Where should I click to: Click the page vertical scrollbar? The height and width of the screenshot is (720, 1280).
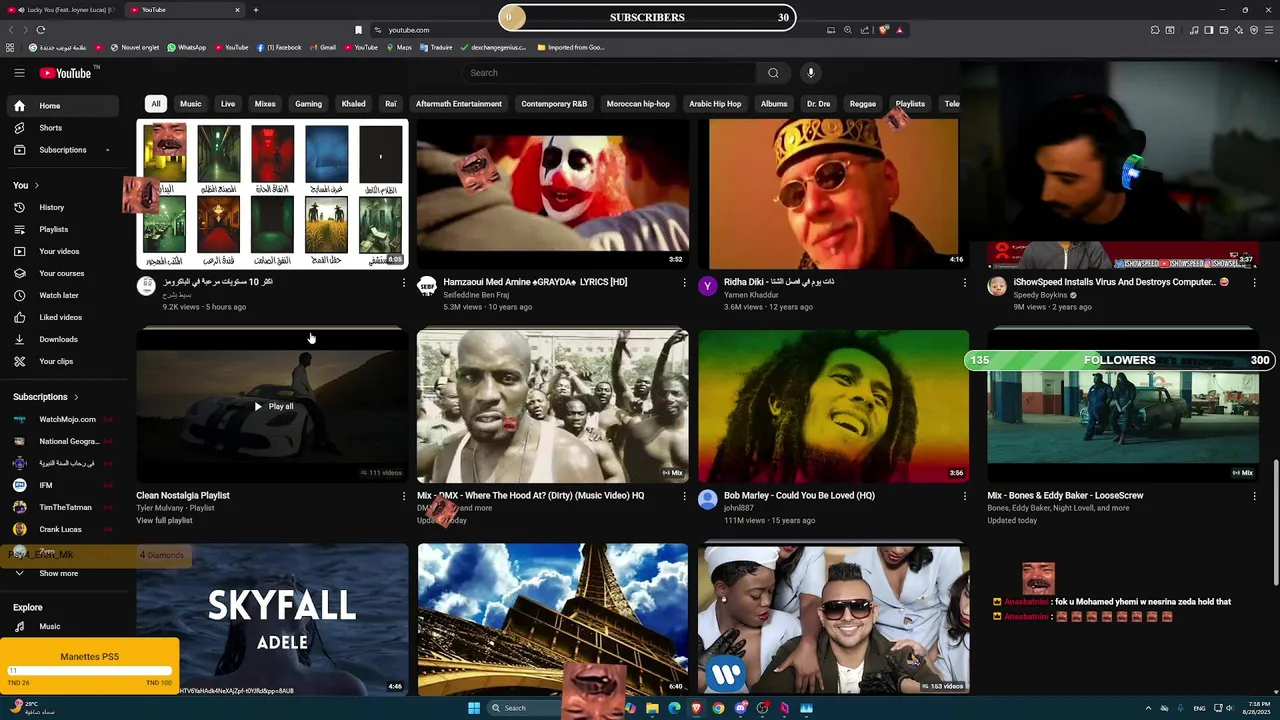point(1275,523)
